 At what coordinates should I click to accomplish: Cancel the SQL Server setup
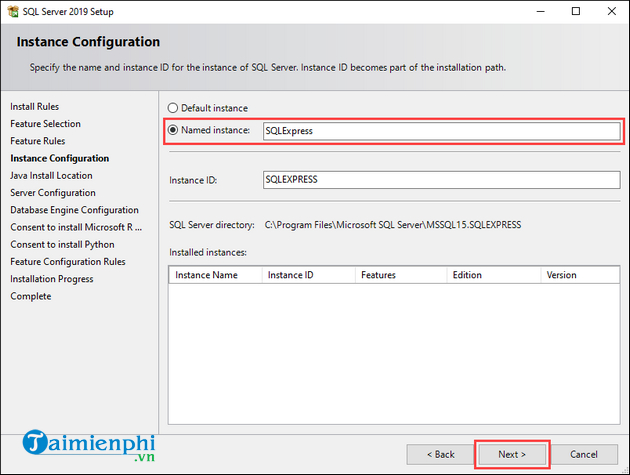click(584, 455)
